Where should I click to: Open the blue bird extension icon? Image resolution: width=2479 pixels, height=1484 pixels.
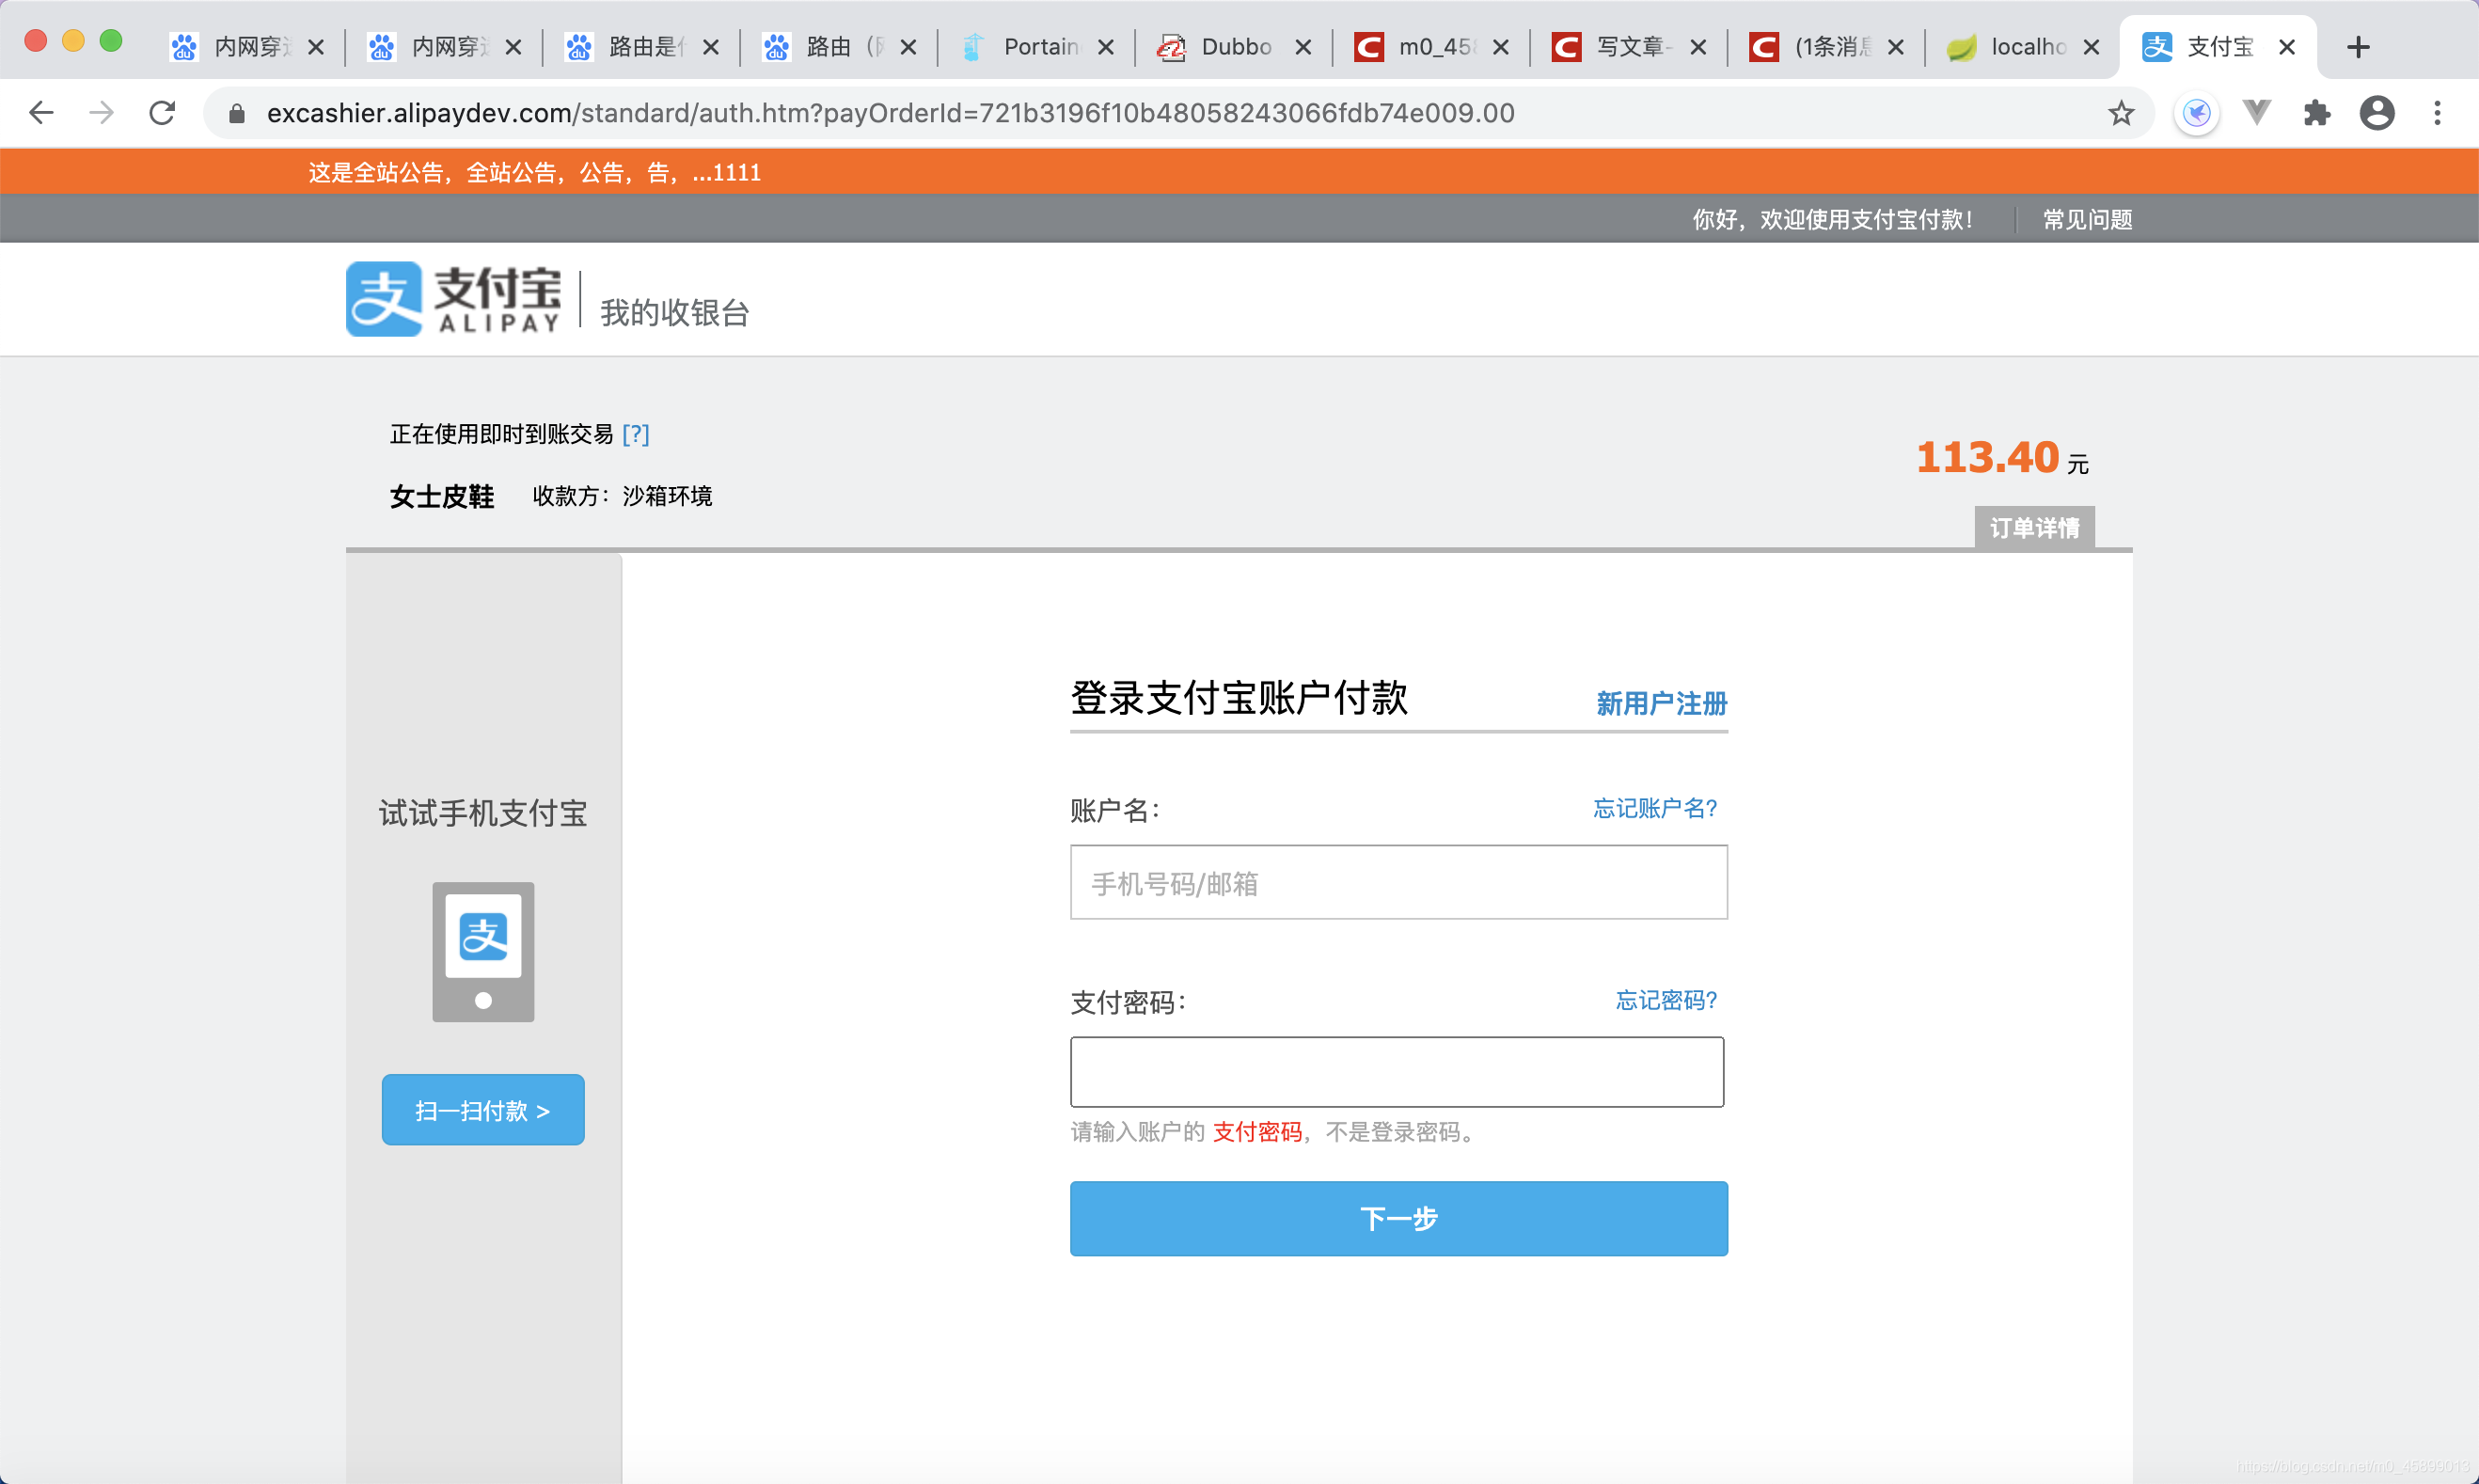pos(2197,113)
